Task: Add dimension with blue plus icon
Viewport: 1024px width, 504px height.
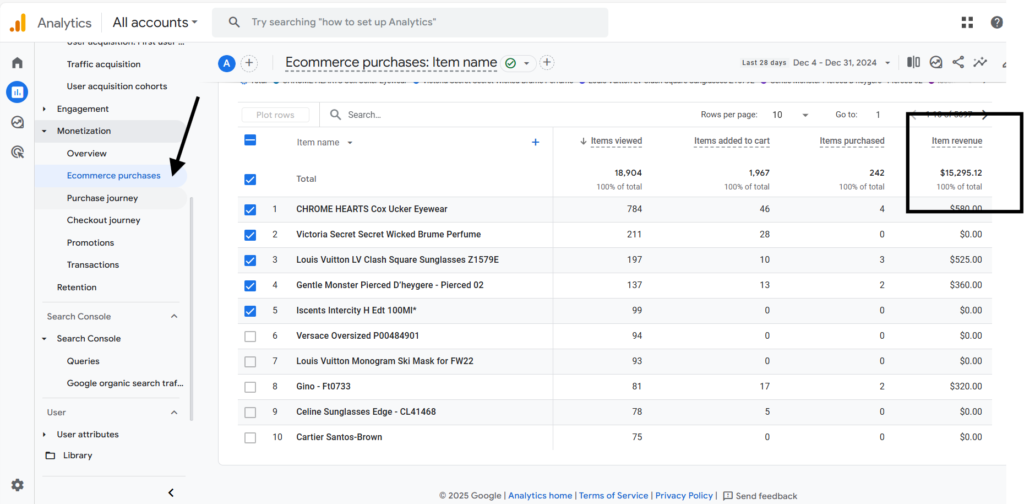Action: click(x=536, y=142)
